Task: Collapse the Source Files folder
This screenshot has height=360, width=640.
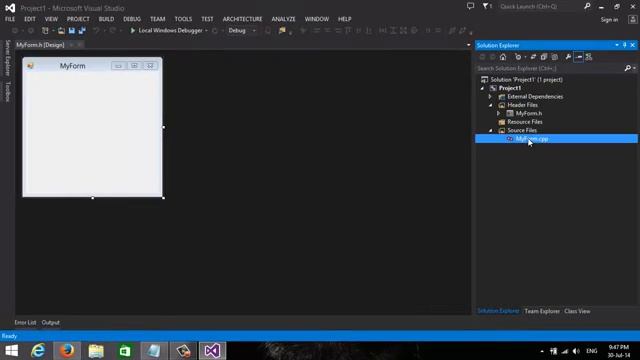Action: point(491,131)
